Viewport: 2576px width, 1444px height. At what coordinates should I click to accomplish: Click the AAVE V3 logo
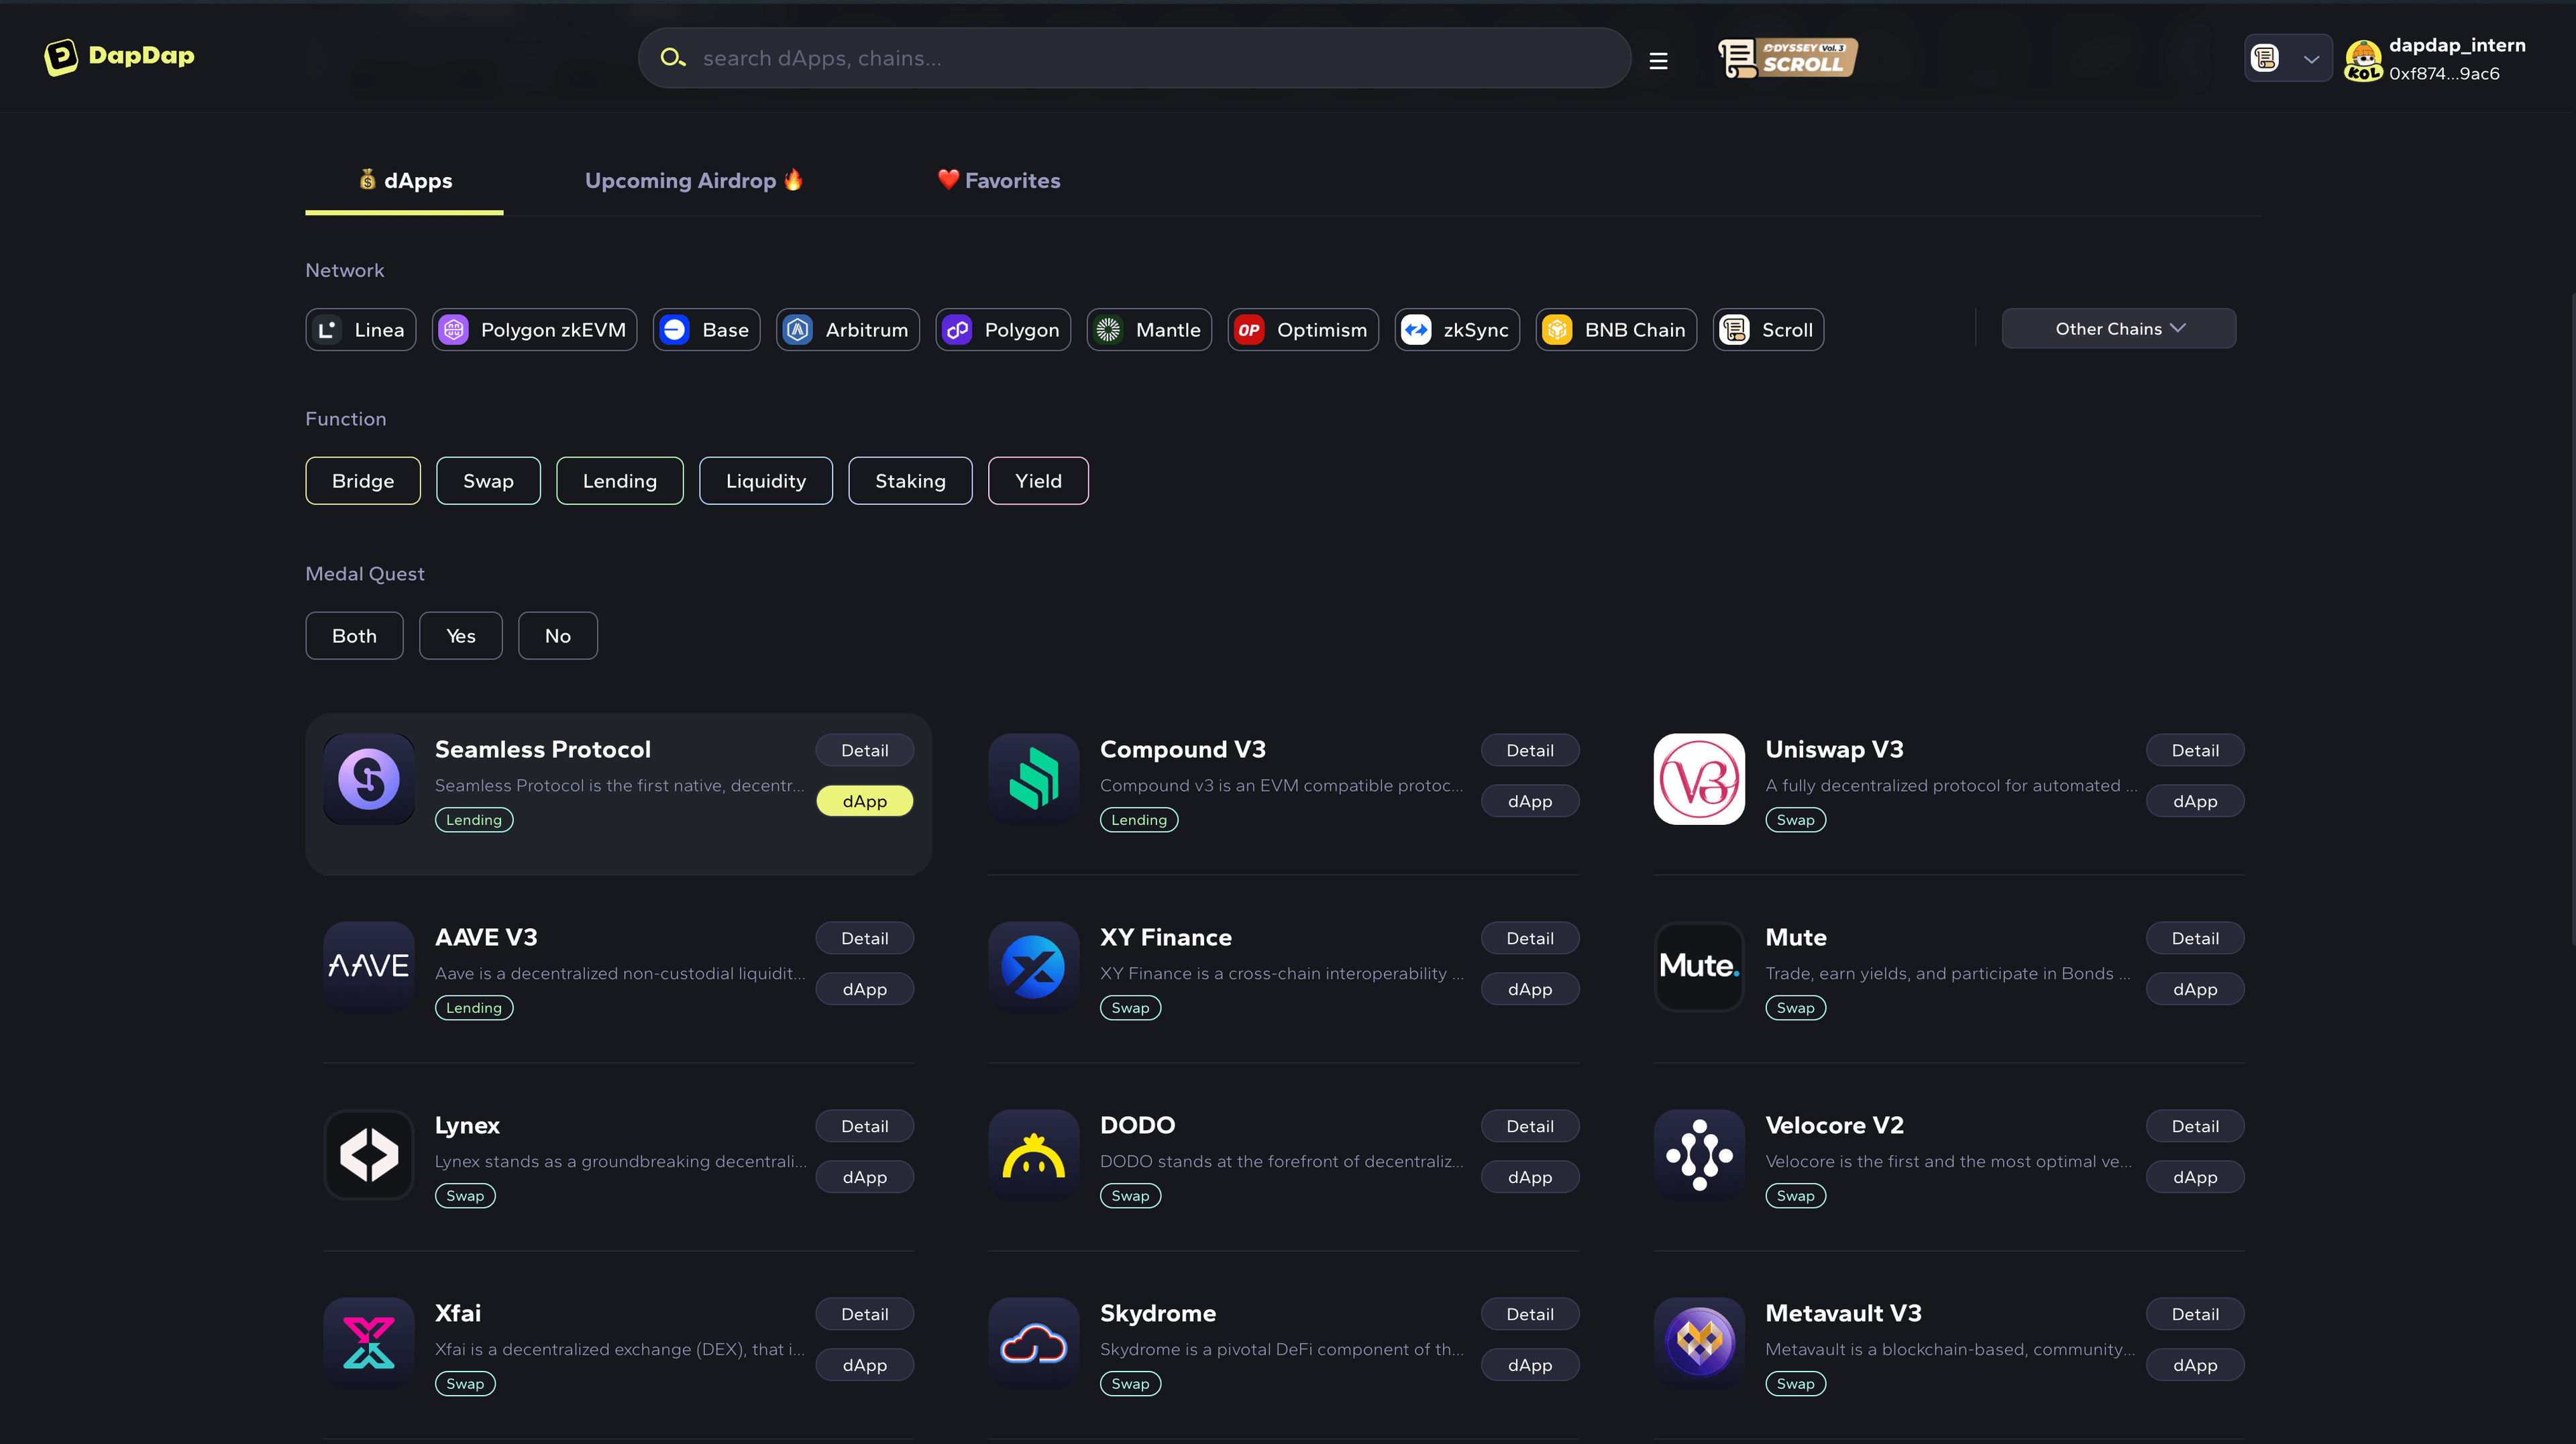click(369, 967)
